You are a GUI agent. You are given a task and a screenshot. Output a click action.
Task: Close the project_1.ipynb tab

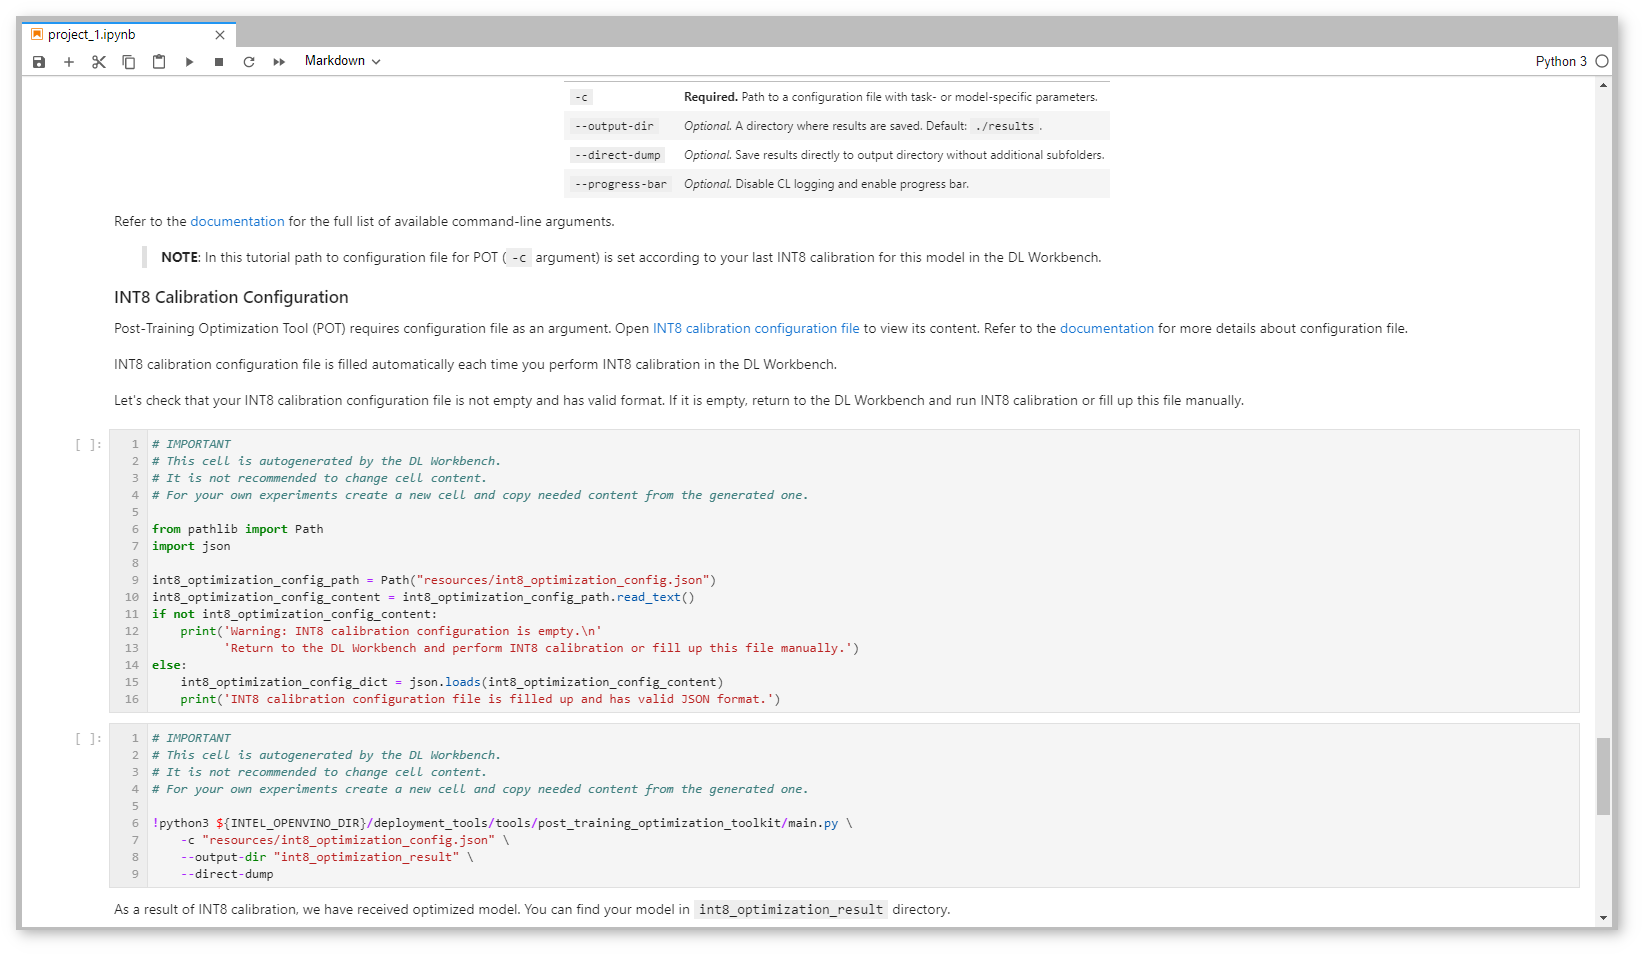(x=220, y=35)
